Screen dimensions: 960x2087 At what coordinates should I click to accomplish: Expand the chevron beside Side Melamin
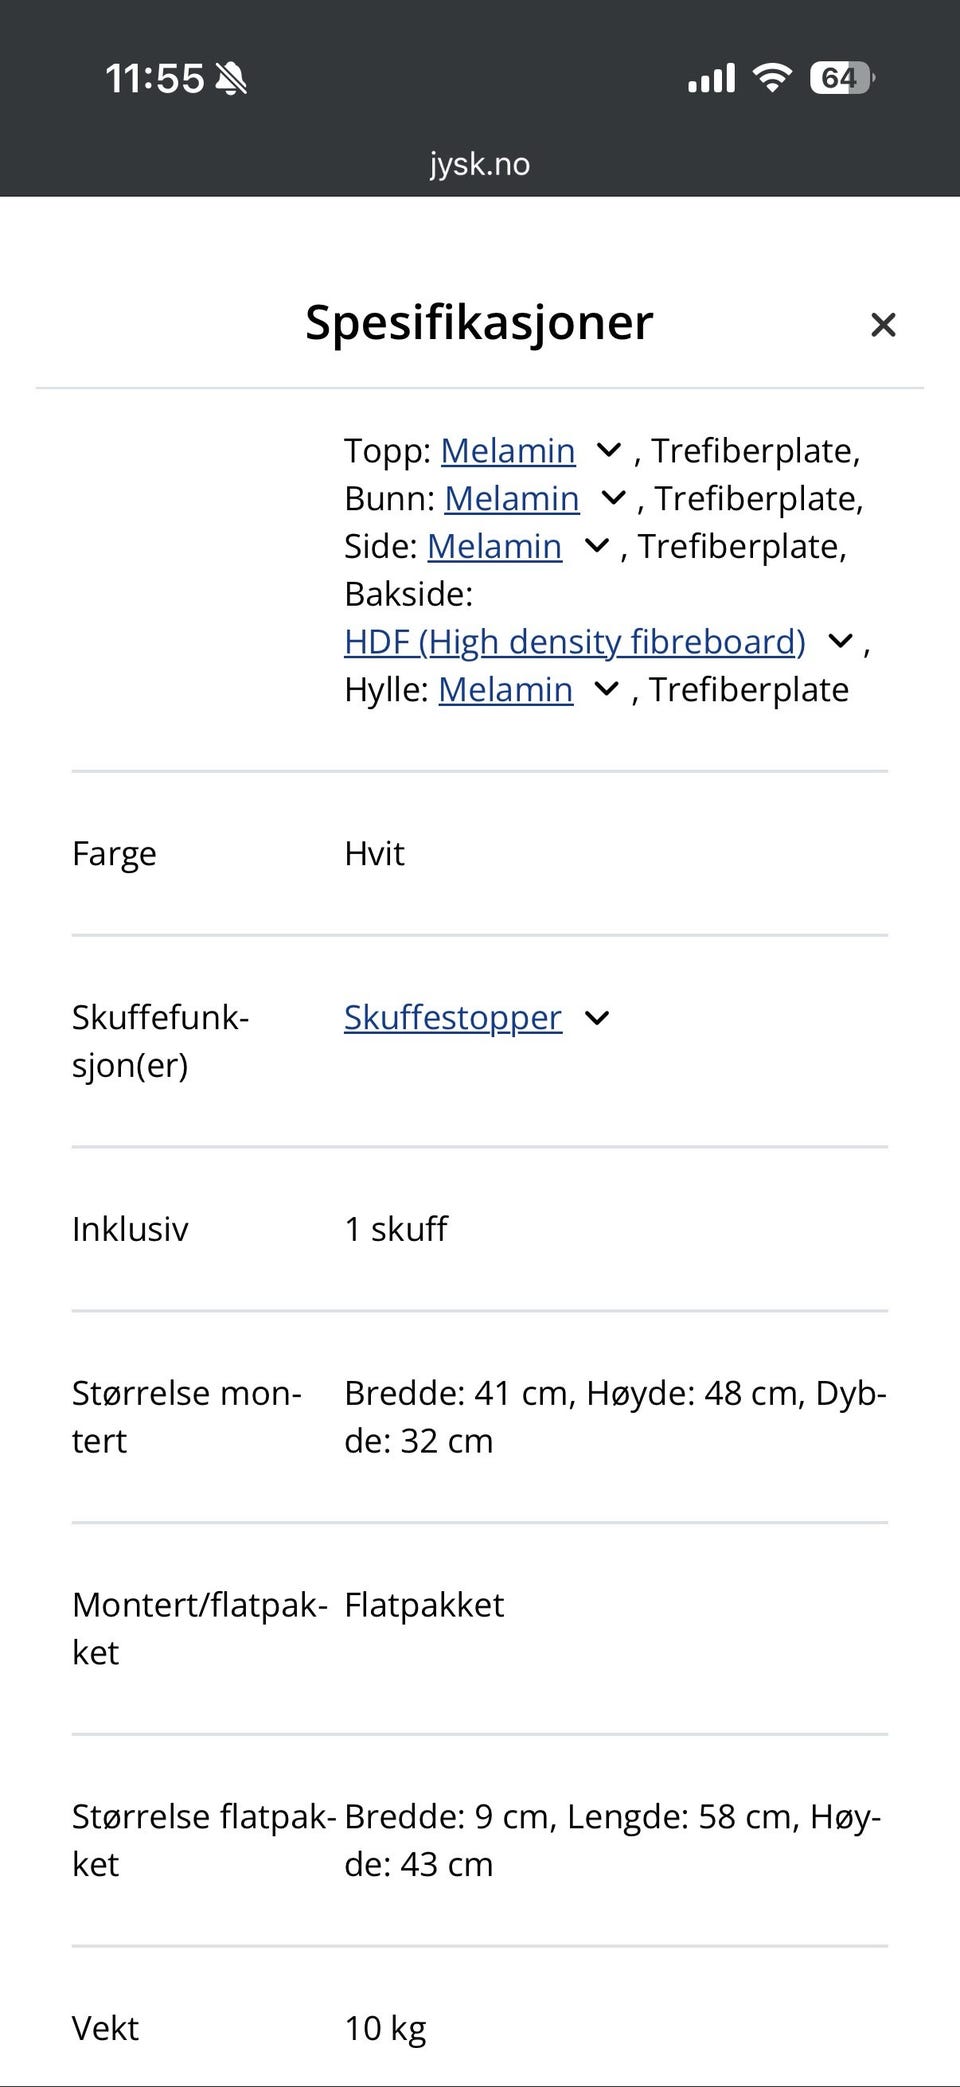(x=594, y=546)
